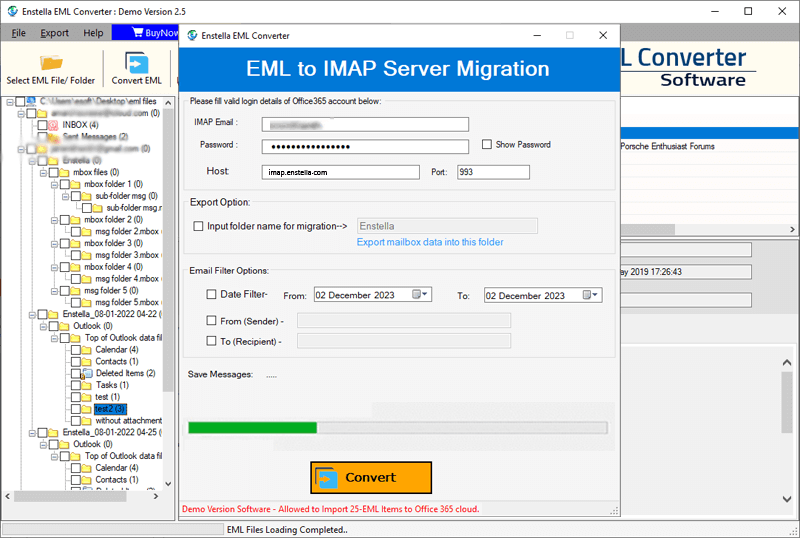Open the Help menu
800x538 pixels.
coord(93,33)
